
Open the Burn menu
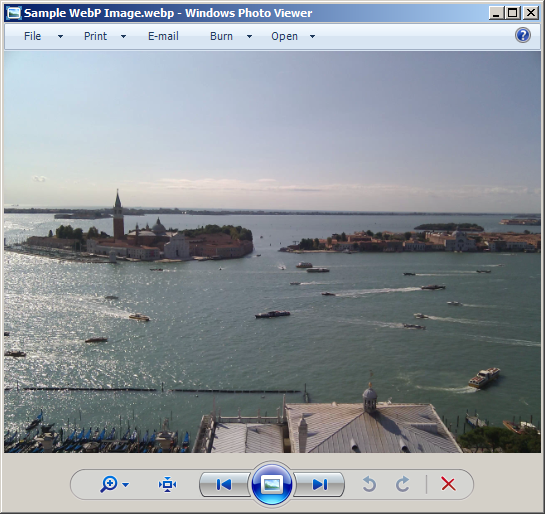221,36
